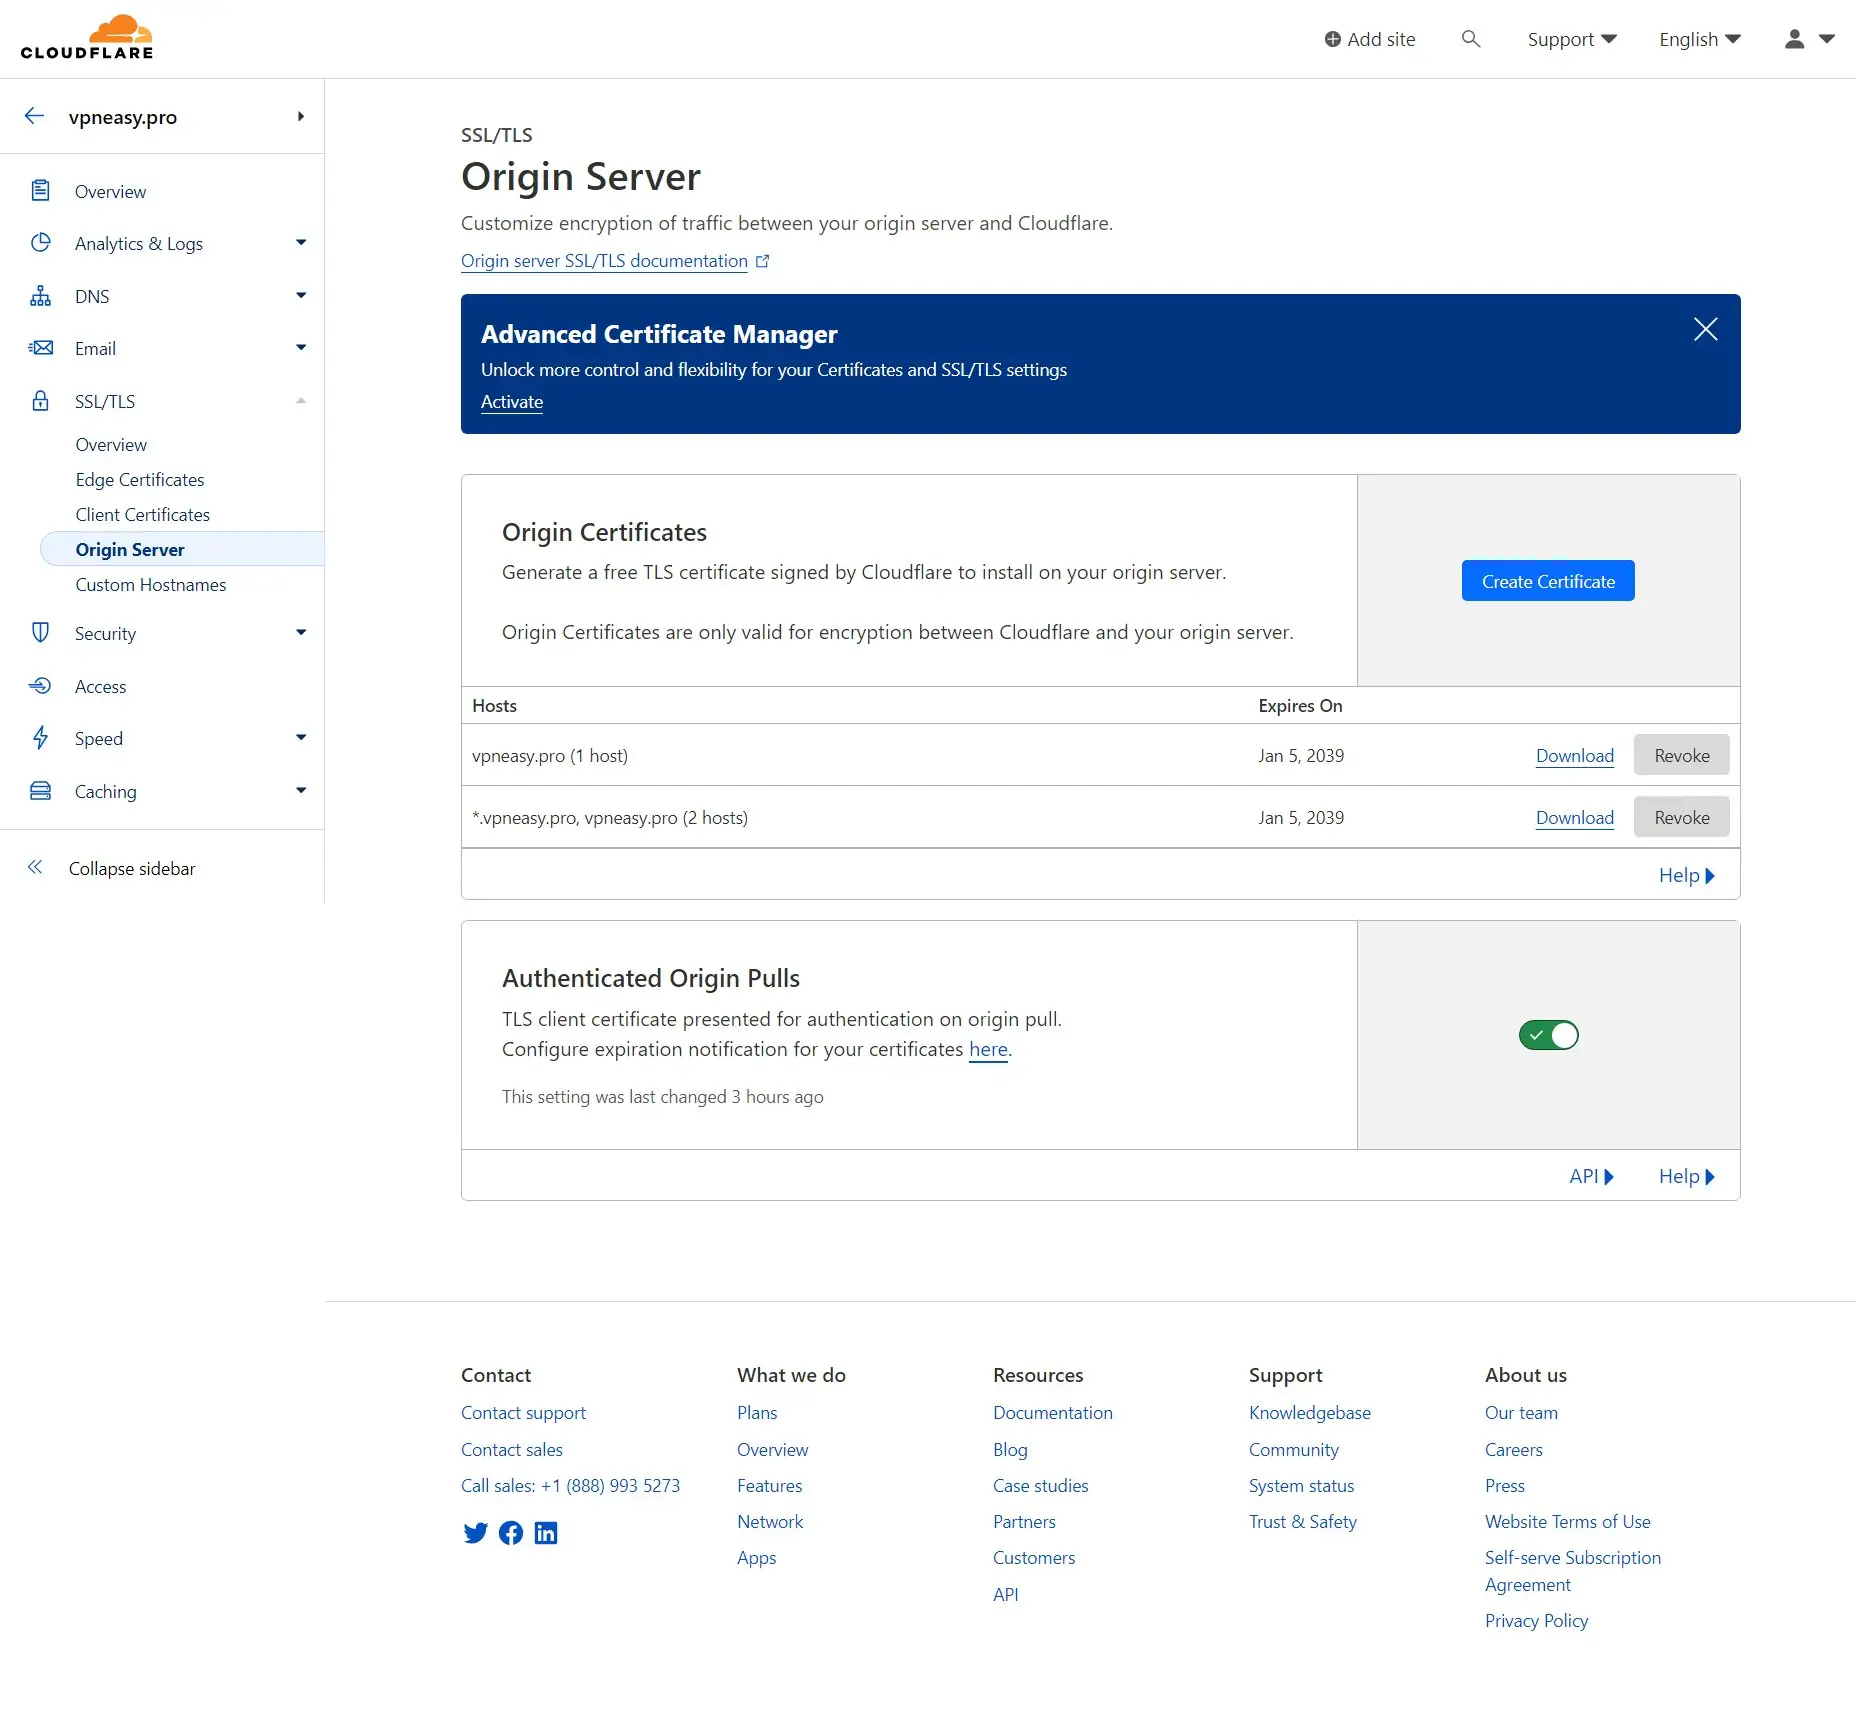This screenshot has height=1711, width=1856.
Task: Open the Access sidebar item
Action: pyautogui.click(x=100, y=686)
